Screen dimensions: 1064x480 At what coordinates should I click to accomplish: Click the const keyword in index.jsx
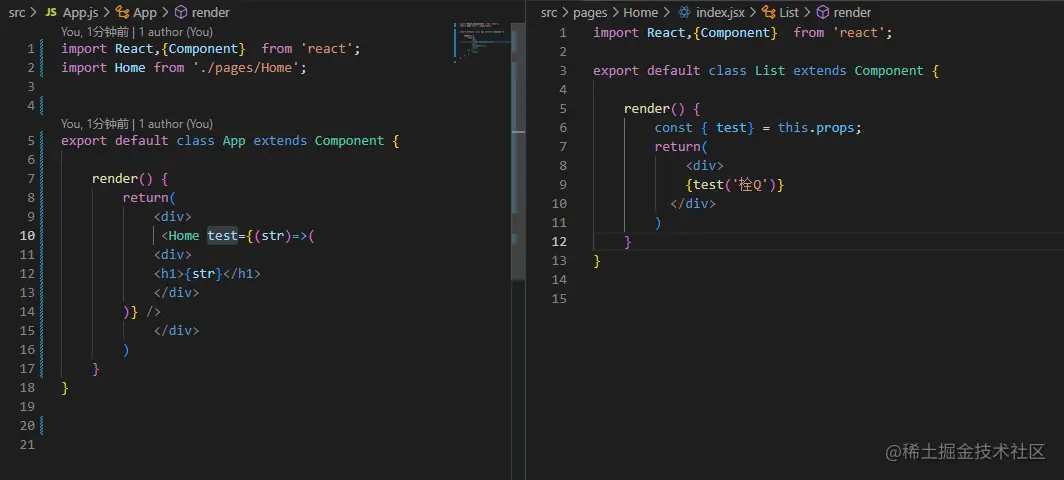(673, 128)
